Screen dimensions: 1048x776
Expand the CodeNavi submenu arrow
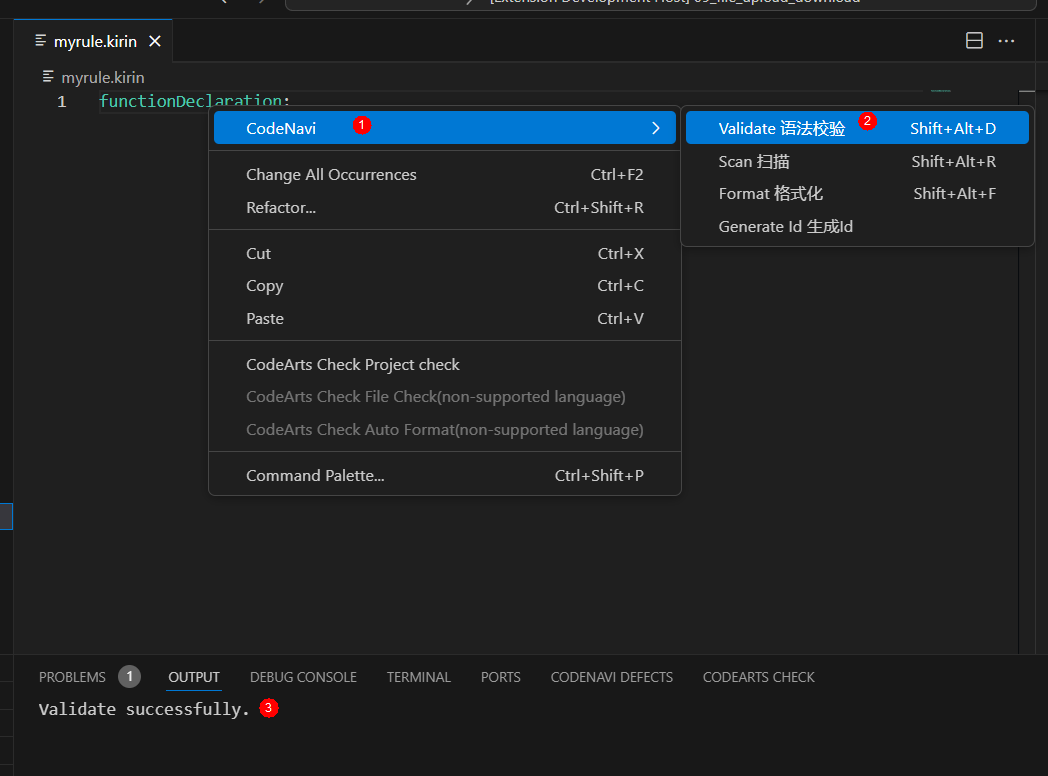click(x=655, y=128)
